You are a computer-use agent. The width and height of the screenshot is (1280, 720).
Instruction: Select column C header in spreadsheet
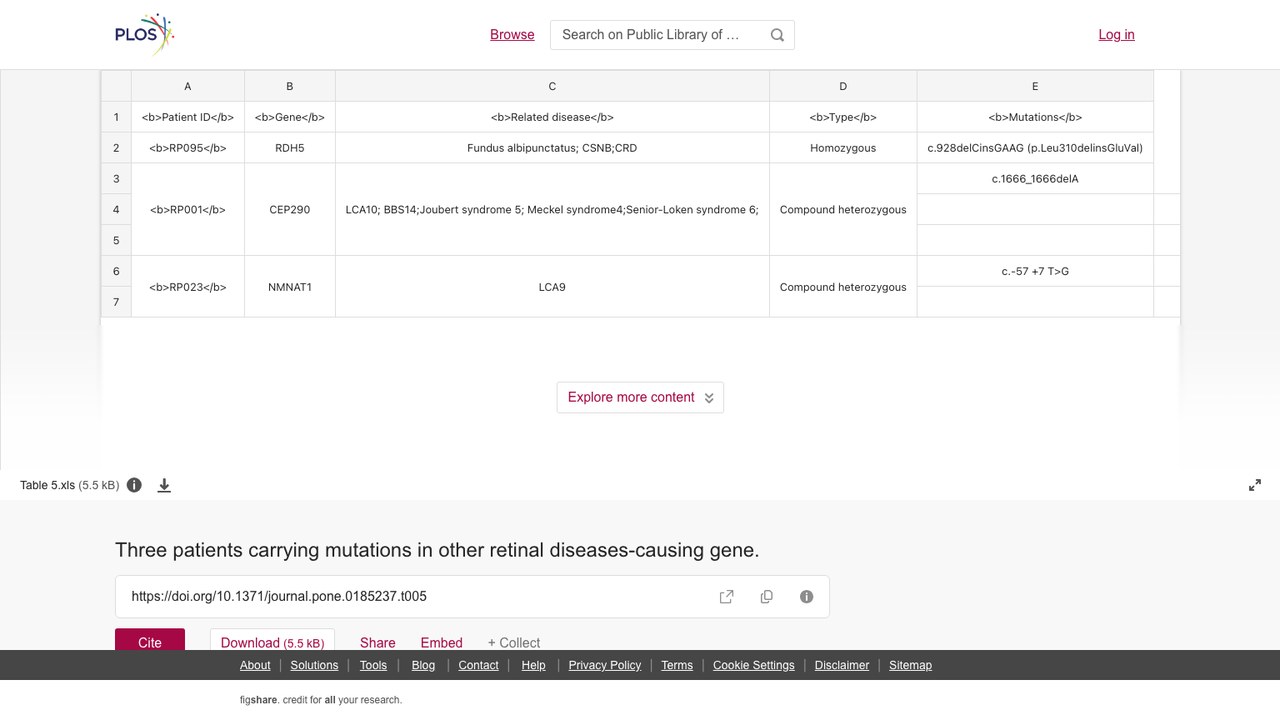click(x=552, y=86)
